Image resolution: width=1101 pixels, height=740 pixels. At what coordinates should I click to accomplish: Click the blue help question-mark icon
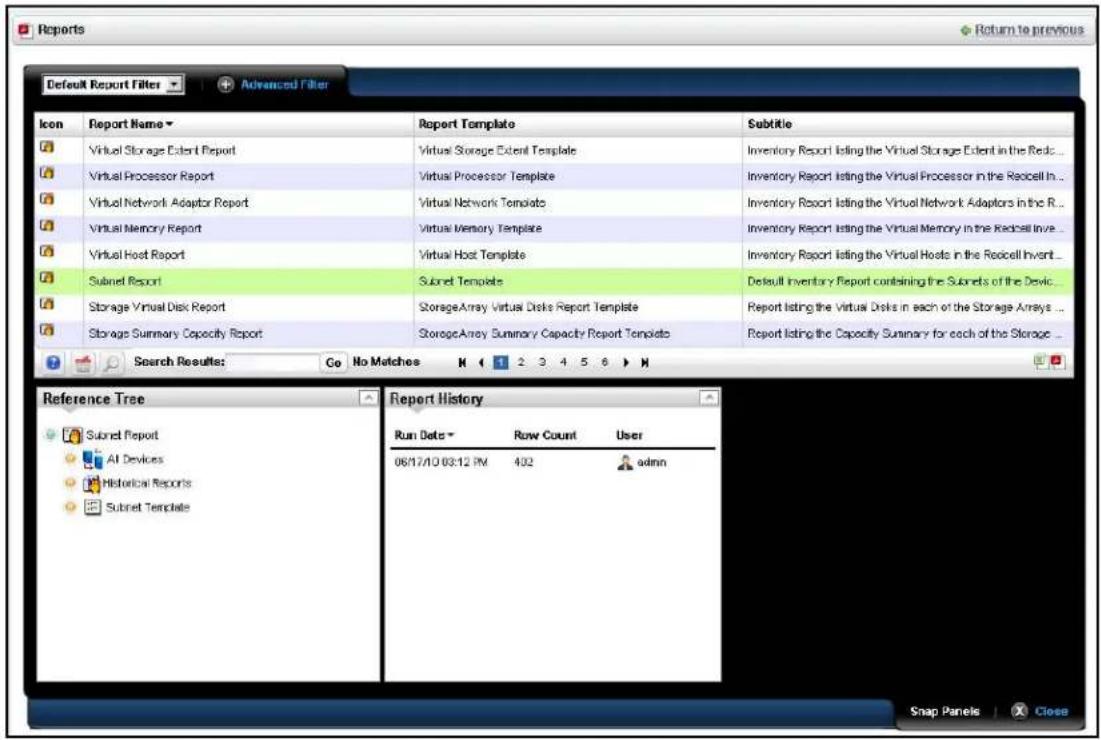pos(53,363)
